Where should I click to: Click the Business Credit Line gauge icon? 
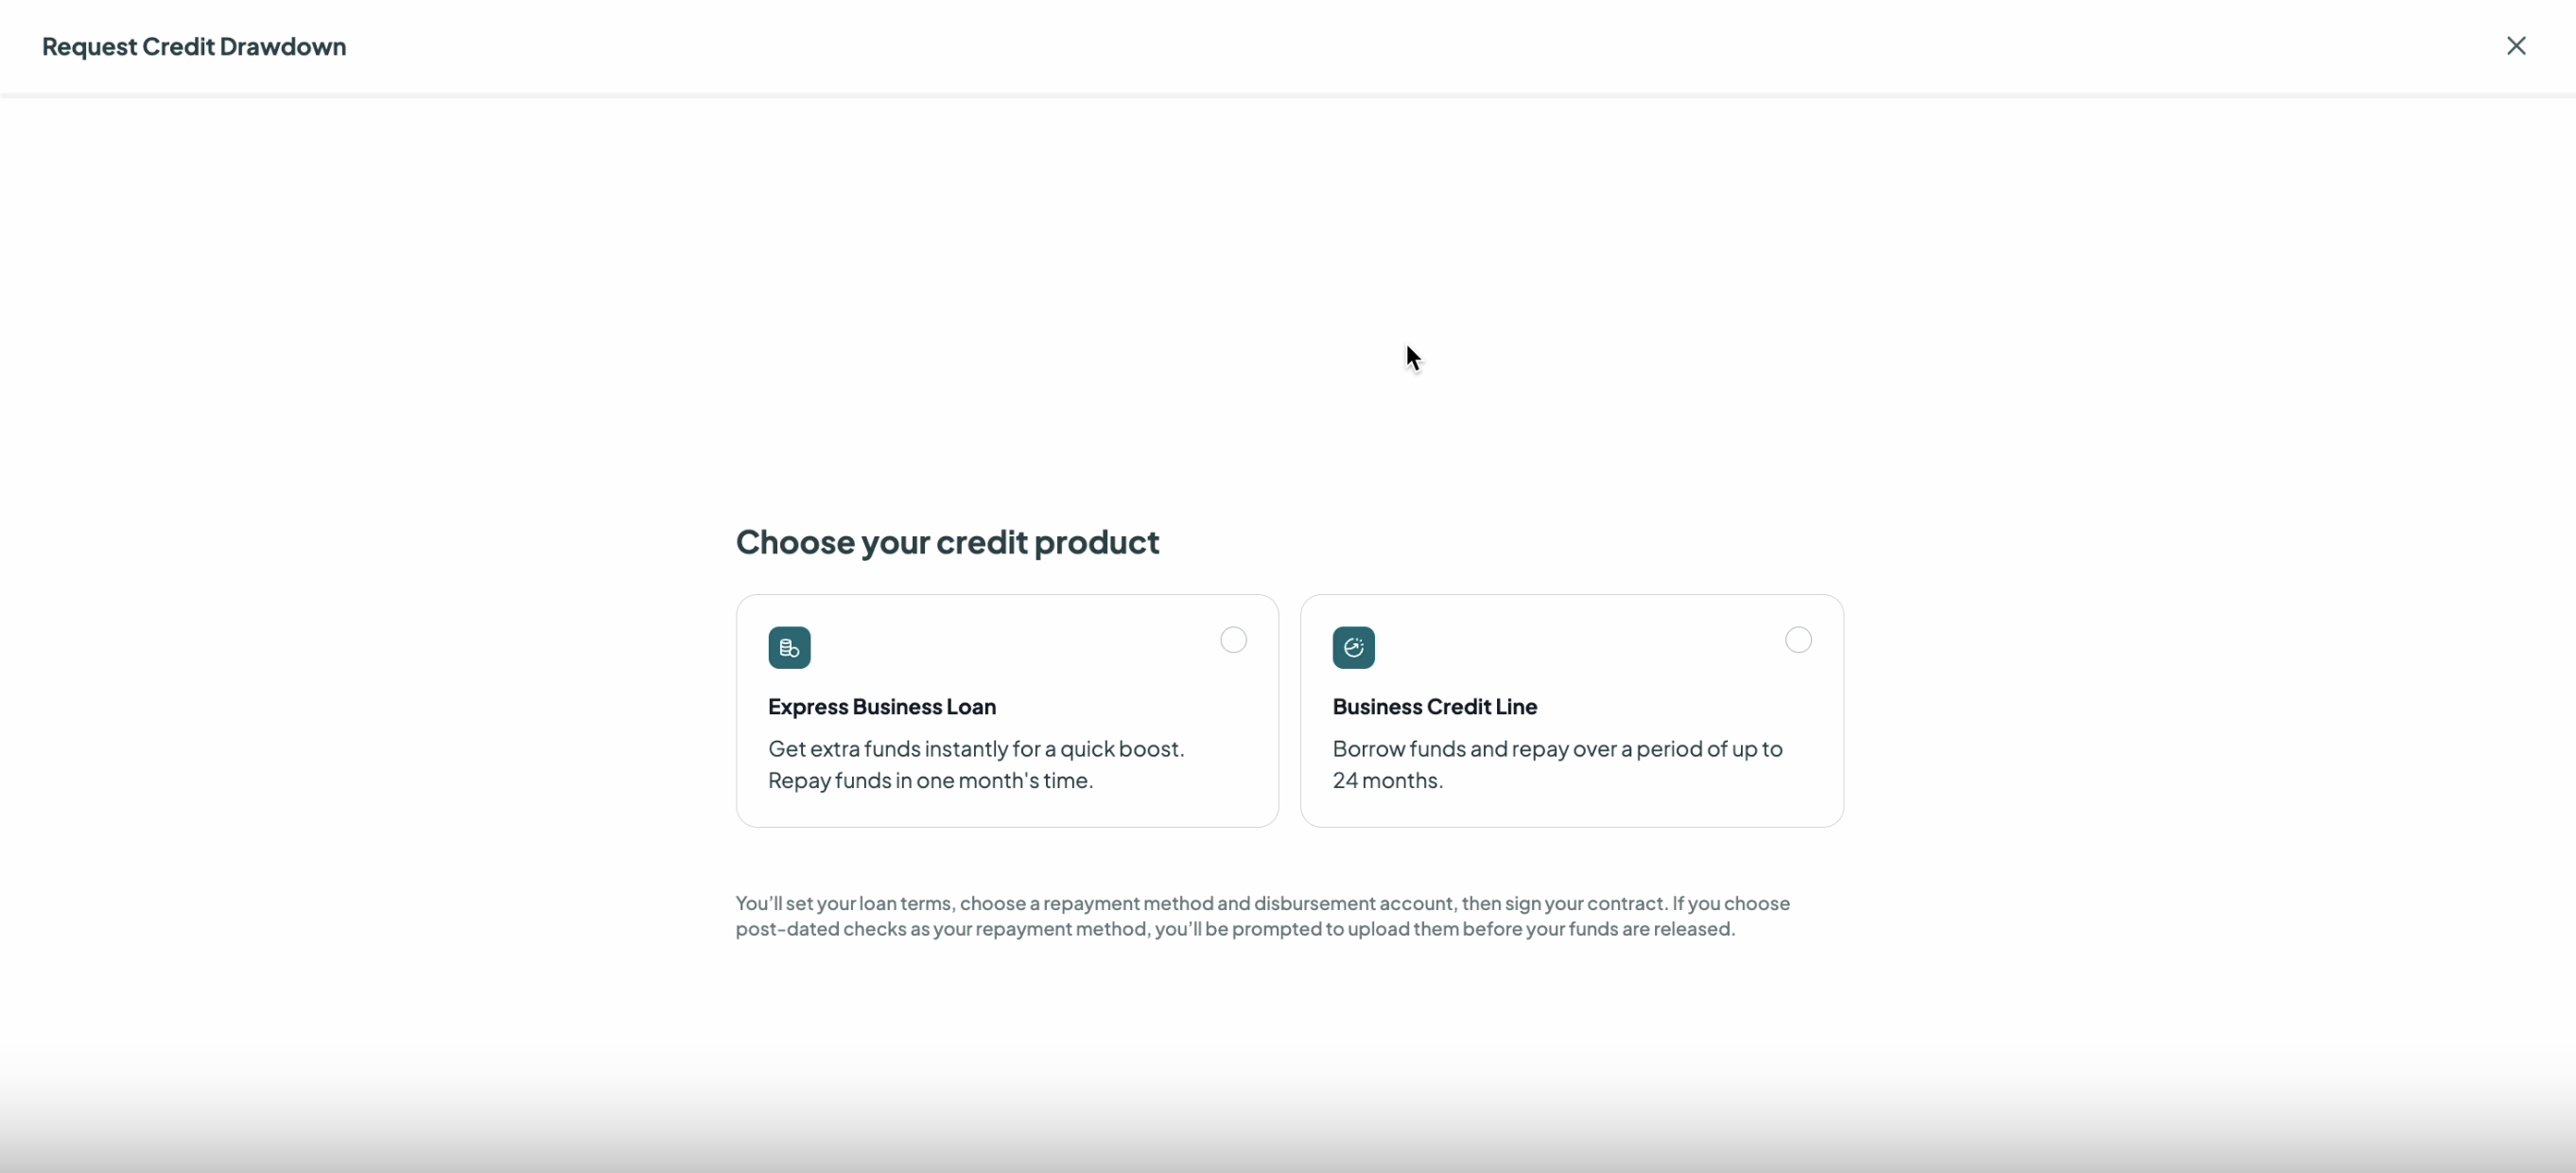[x=1353, y=647]
